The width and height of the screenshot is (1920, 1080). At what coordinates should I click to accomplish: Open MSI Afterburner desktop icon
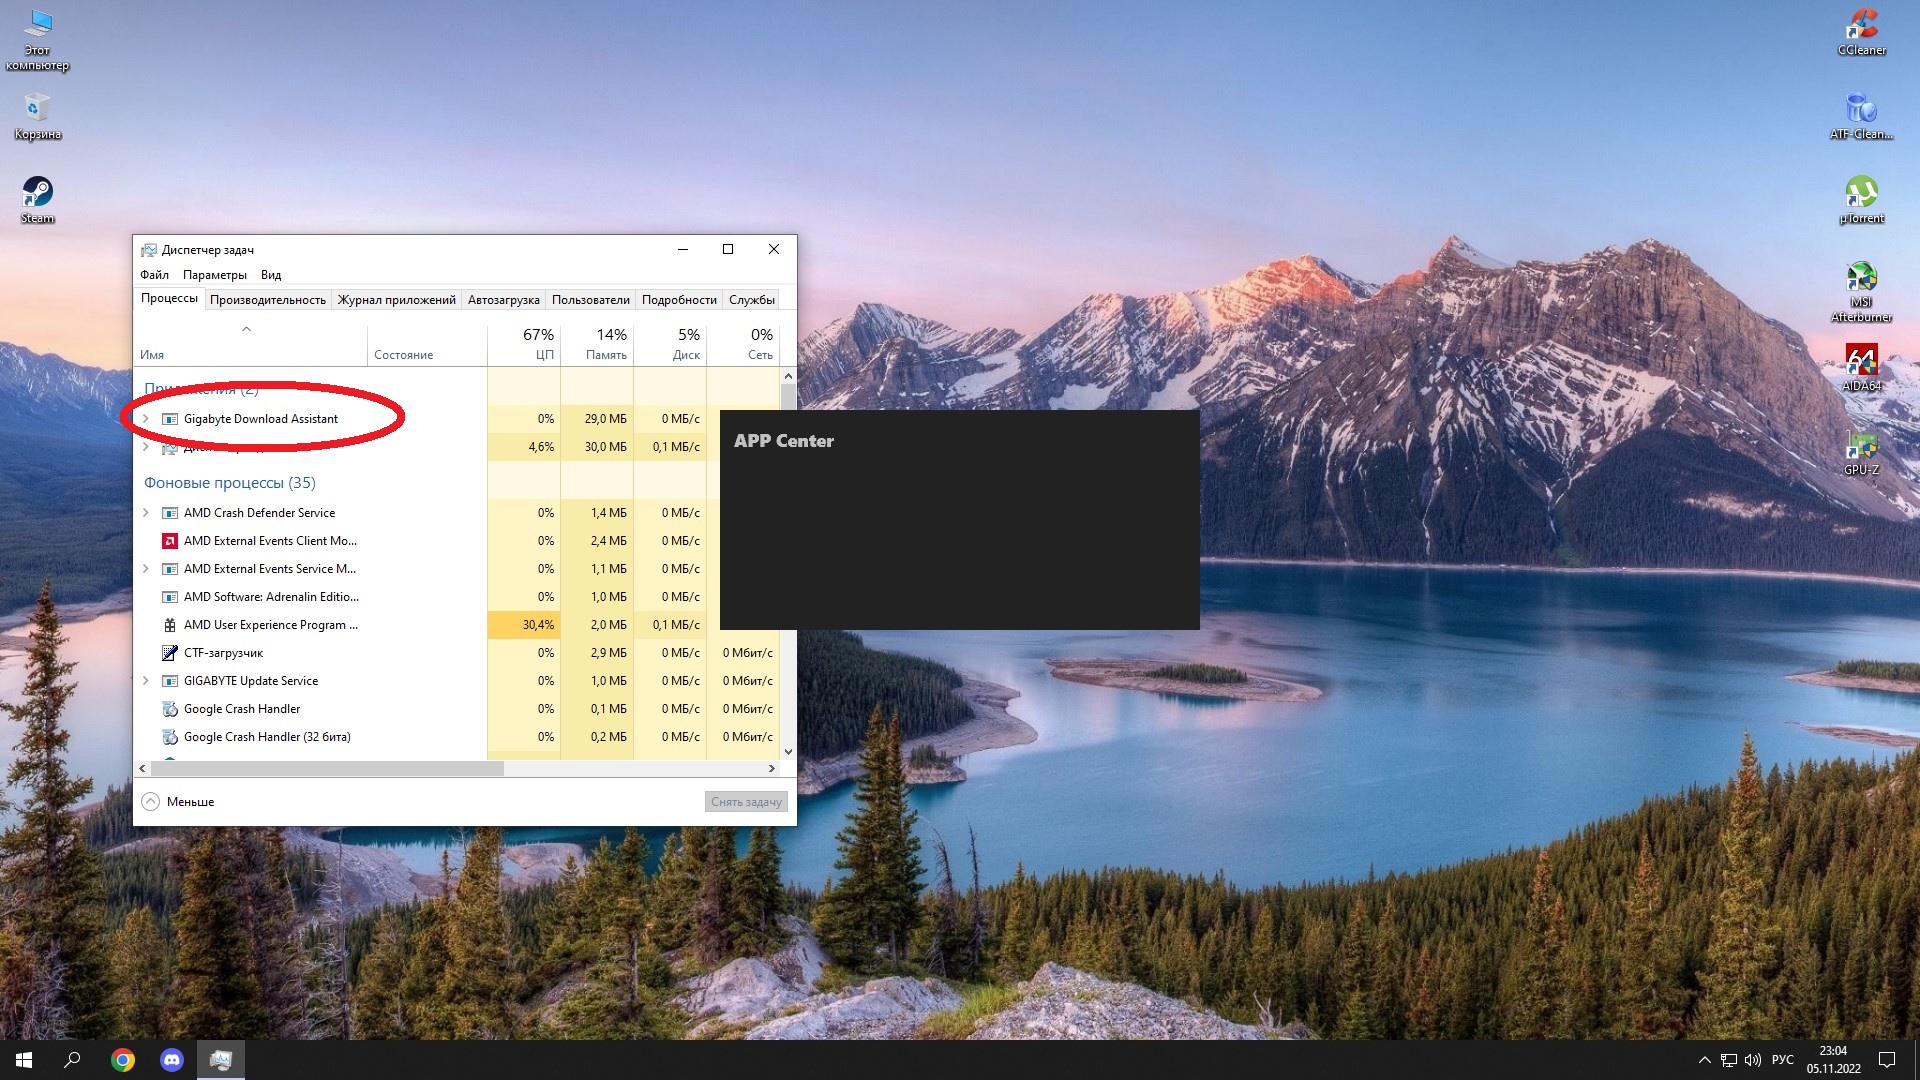click(x=1861, y=290)
